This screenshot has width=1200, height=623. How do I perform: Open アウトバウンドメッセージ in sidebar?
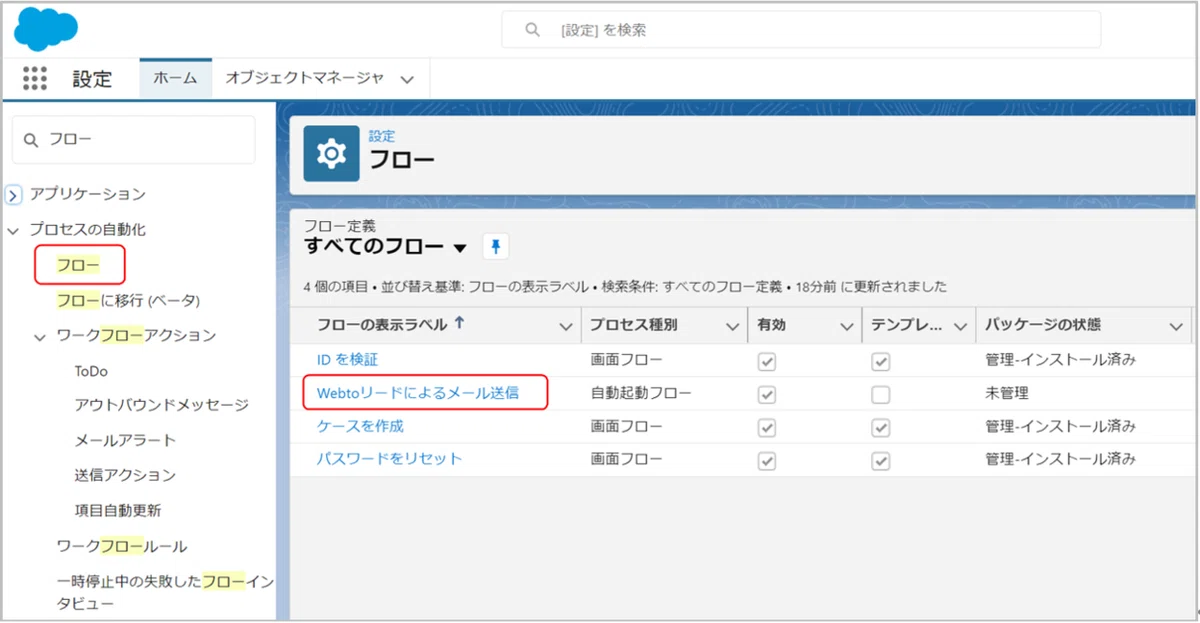[161, 405]
